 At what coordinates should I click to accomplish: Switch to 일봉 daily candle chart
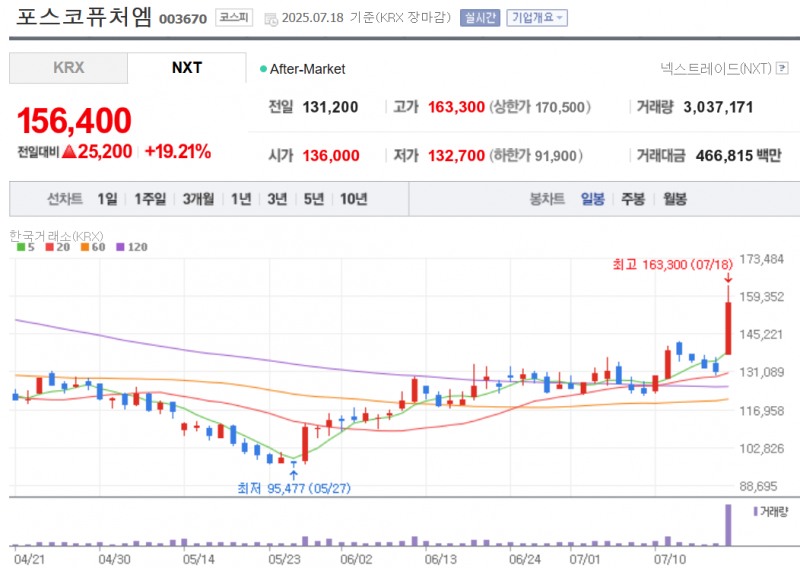pos(593,199)
